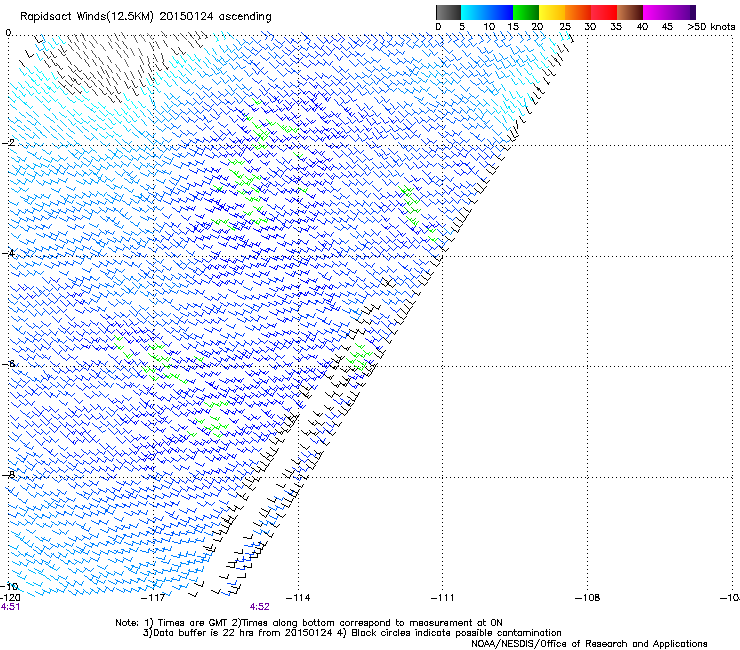Click the latitude label '0' at top left

(x=8, y=33)
